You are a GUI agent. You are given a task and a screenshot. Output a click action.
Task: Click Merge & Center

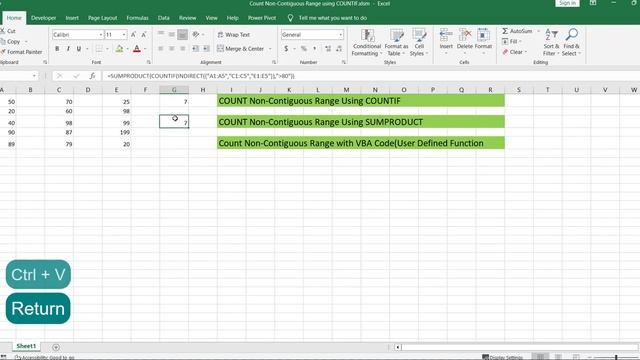240,49
